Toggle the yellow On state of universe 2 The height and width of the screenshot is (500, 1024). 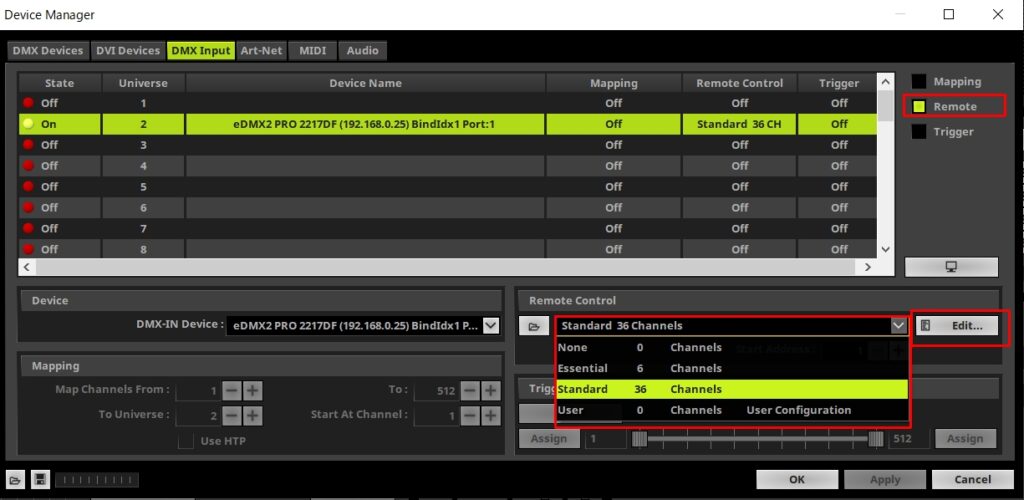pyautogui.click(x=28, y=124)
